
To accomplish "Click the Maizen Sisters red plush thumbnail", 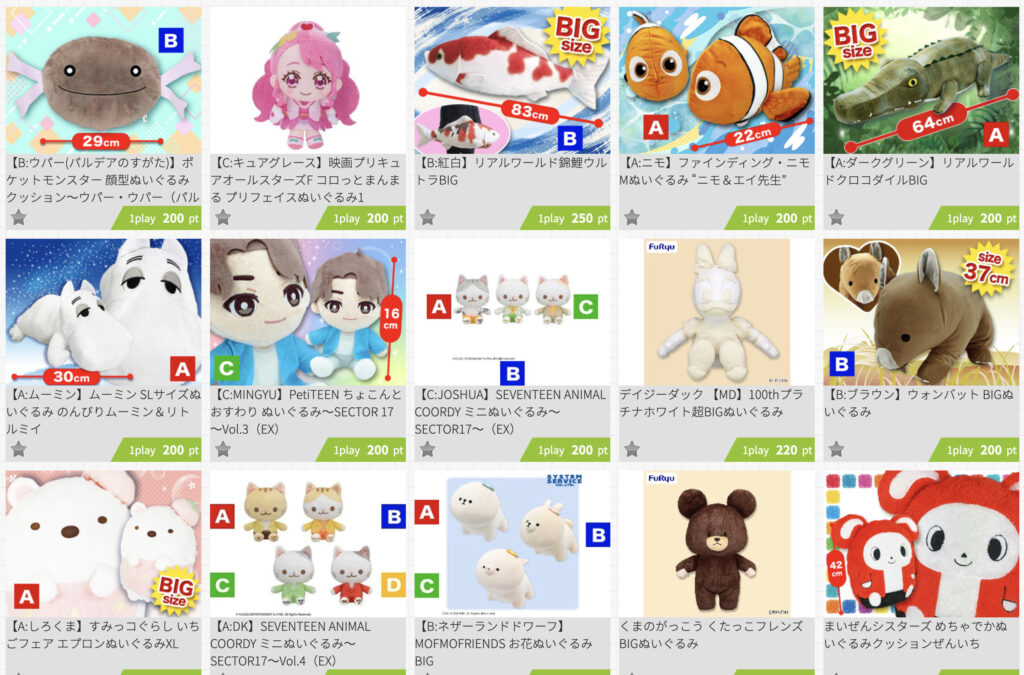I will tap(921, 544).
